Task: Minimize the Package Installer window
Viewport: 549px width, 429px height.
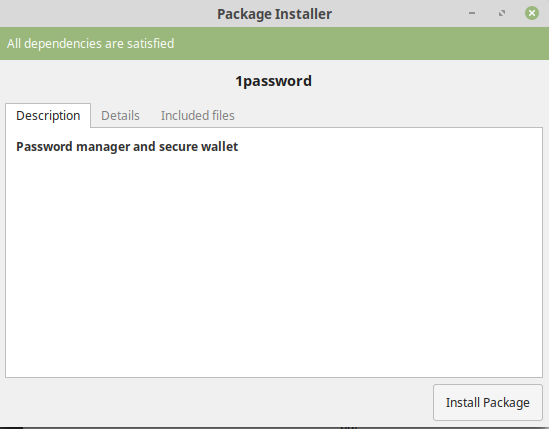Action: [x=472, y=13]
